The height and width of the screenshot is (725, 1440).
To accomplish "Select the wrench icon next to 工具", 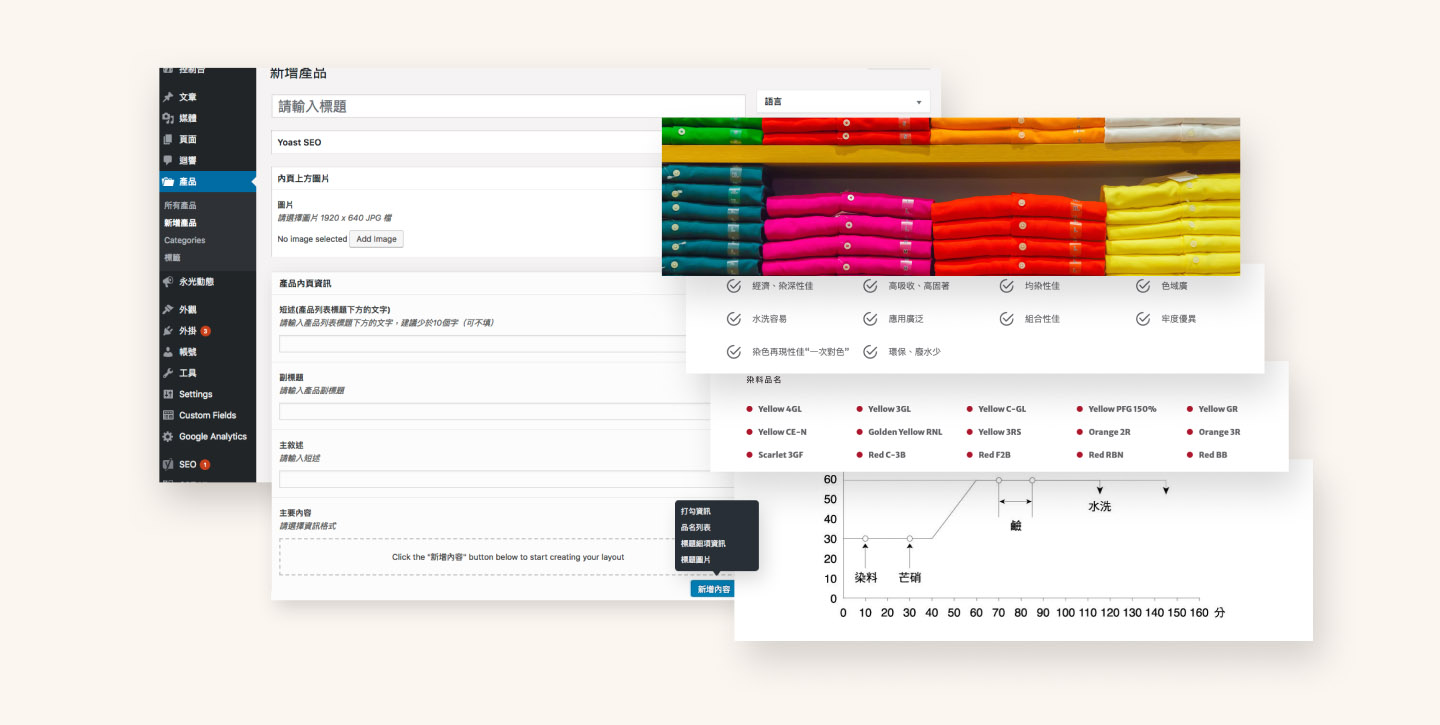I will coord(168,373).
